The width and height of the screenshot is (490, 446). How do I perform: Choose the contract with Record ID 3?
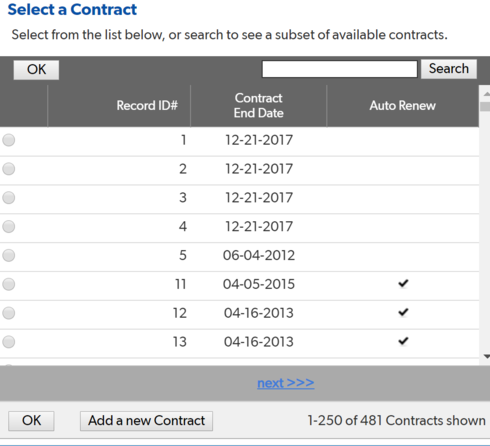[x=9, y=198]
